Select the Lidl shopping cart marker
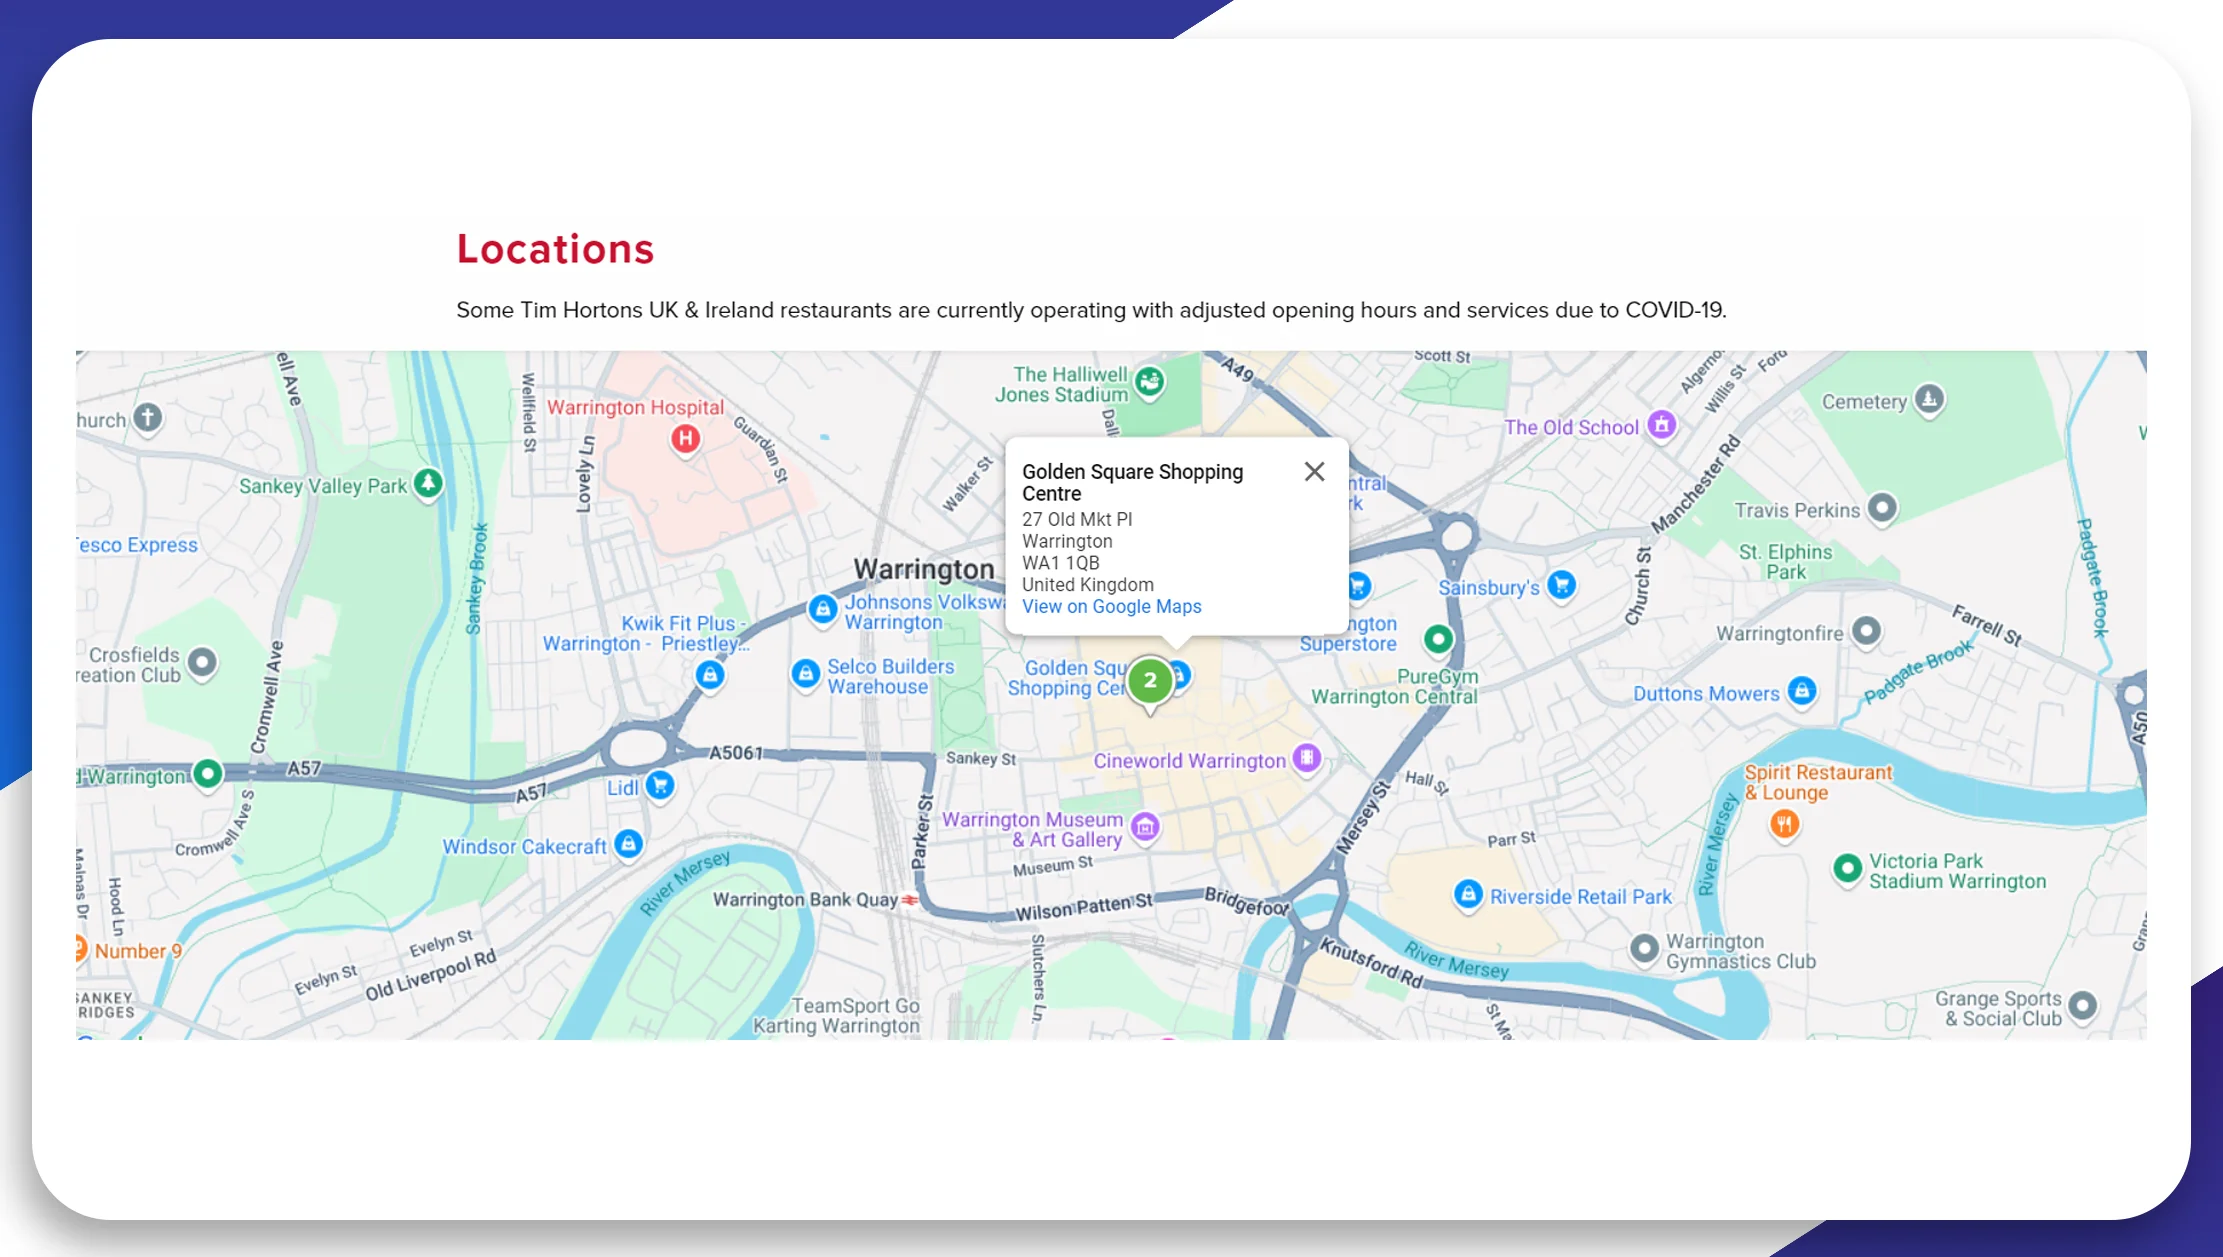Screen dimensions: 2223x1257 coord(659,785)
